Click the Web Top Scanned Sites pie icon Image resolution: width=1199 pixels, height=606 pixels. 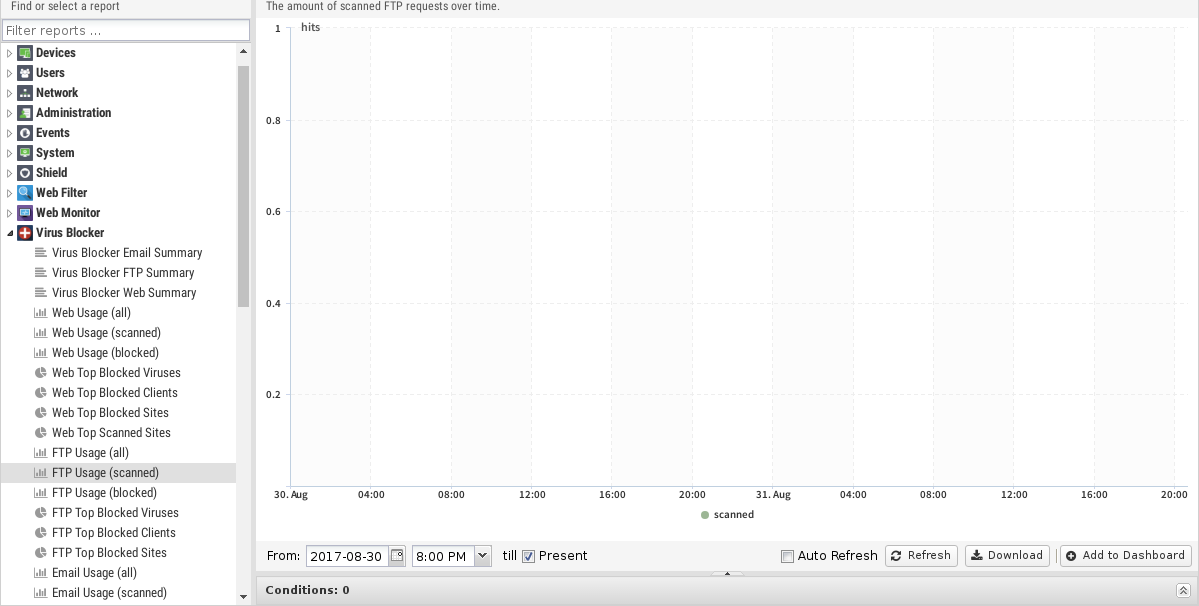pyautogui.click(x=41, y=433)
